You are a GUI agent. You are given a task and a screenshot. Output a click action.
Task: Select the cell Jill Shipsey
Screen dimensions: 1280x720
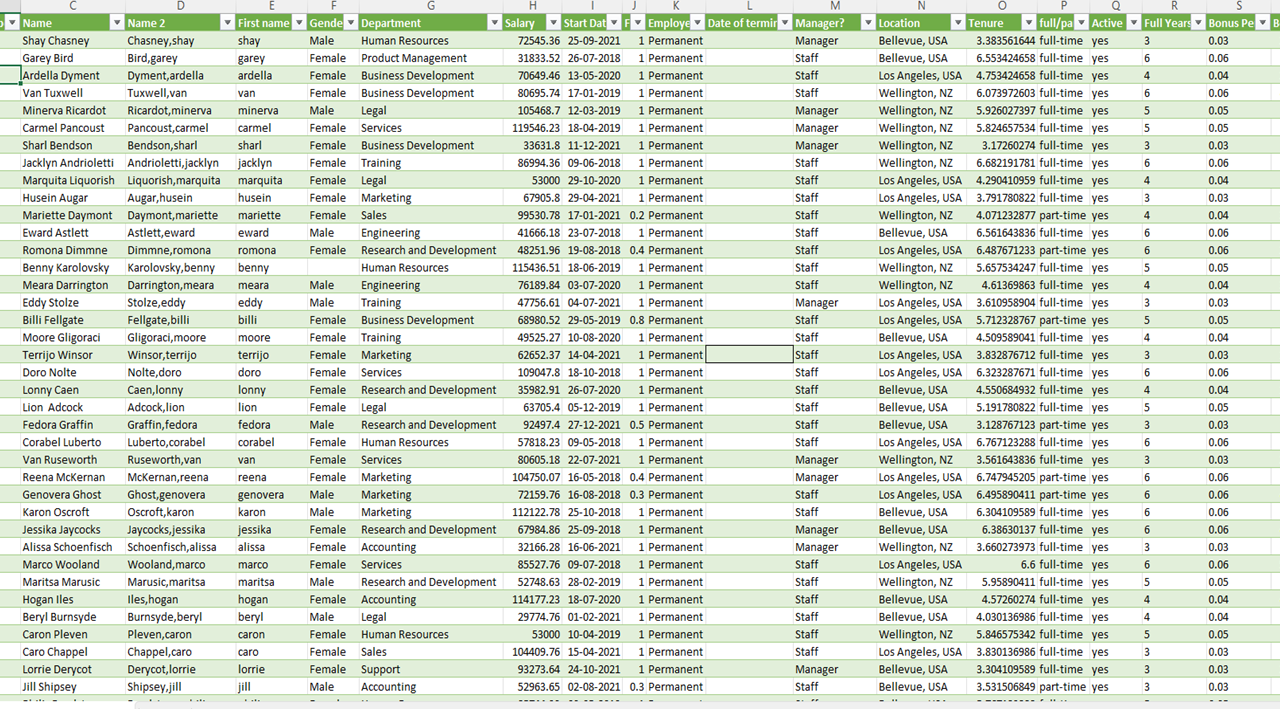tap(72, 687)
